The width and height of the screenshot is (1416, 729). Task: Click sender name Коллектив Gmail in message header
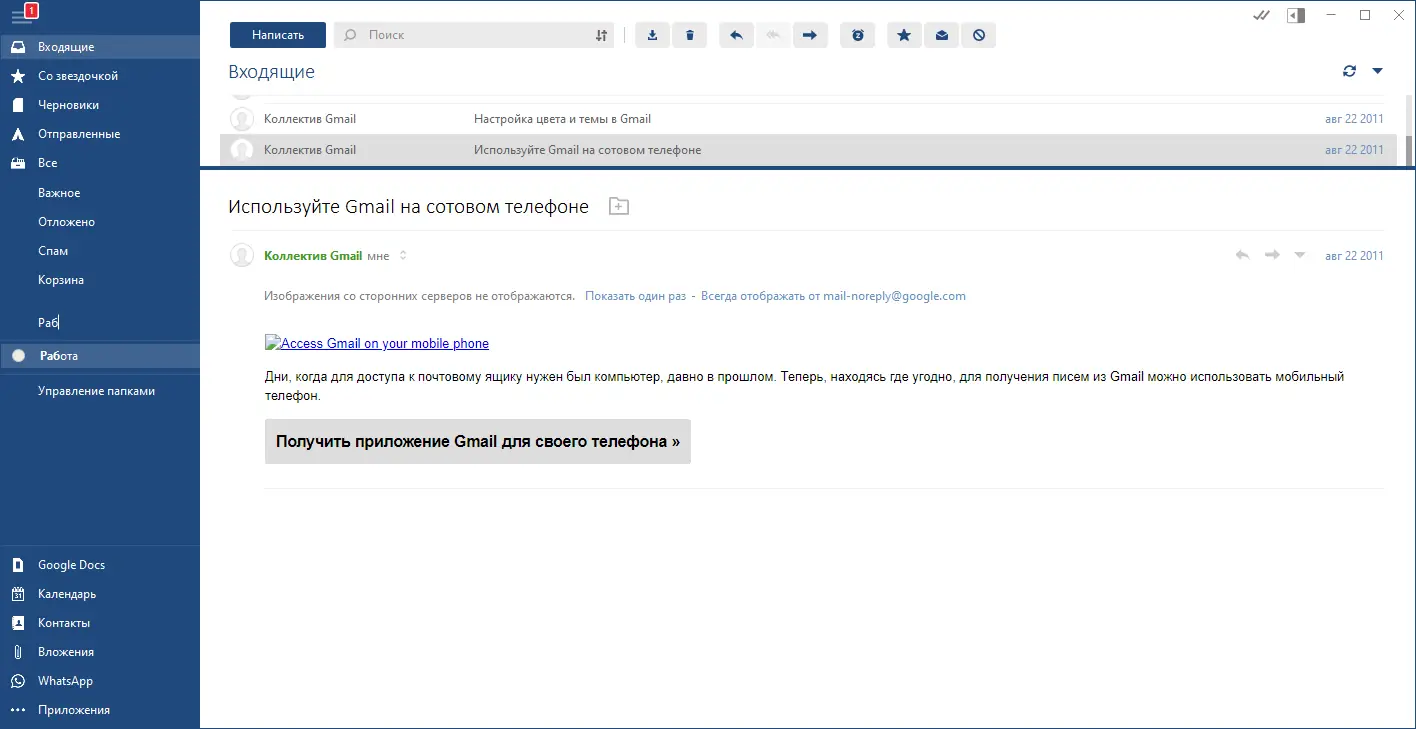(313, 256)
